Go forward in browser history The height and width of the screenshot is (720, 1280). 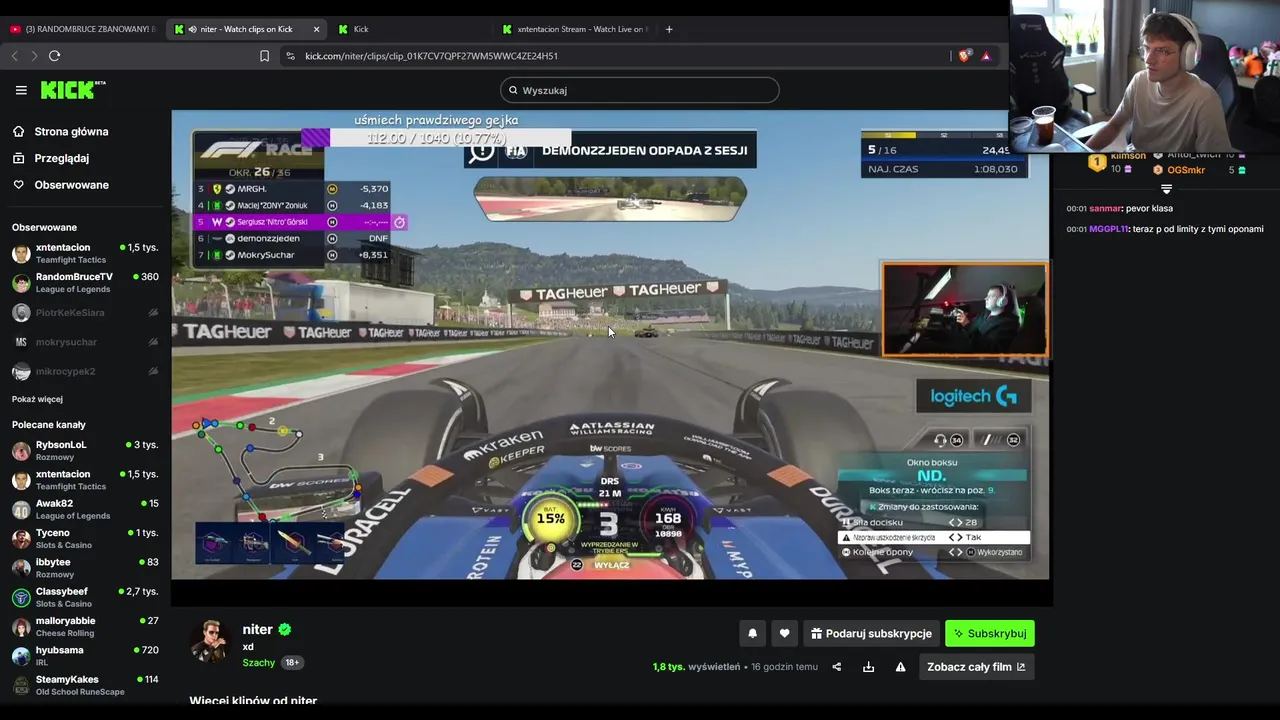click(x=34, y=56)
